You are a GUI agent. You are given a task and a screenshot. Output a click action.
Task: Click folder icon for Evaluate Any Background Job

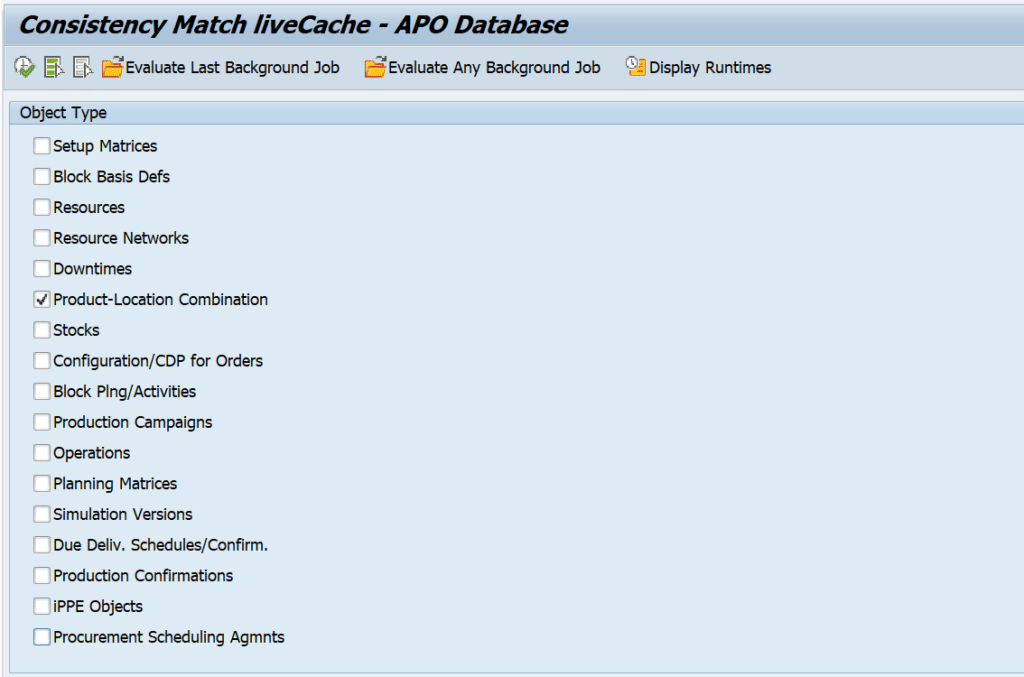[x=375, y=67]
